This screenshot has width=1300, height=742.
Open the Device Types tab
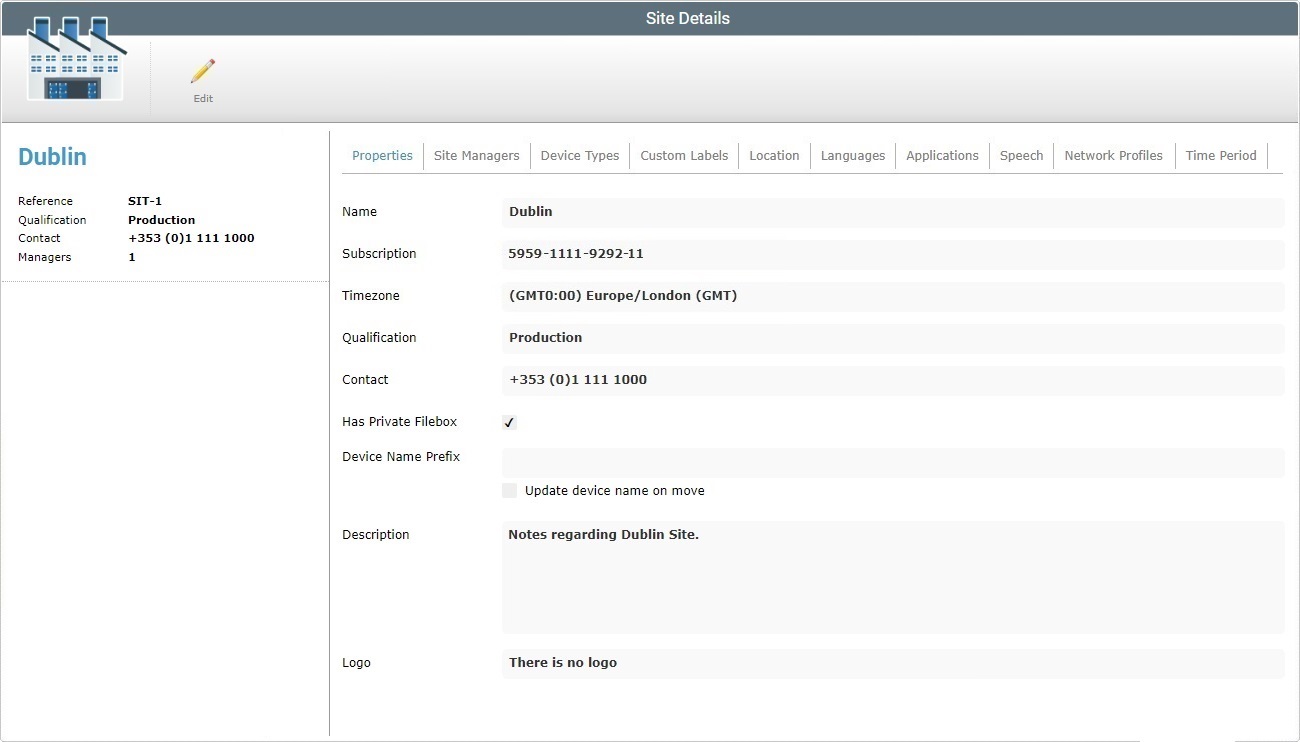pyautogui.click(x=580, y=155)
